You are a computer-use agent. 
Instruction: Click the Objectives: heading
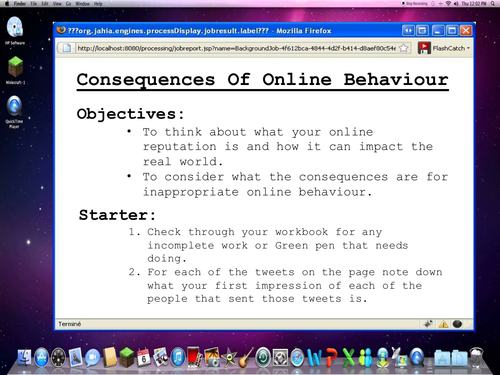(130, 114)
